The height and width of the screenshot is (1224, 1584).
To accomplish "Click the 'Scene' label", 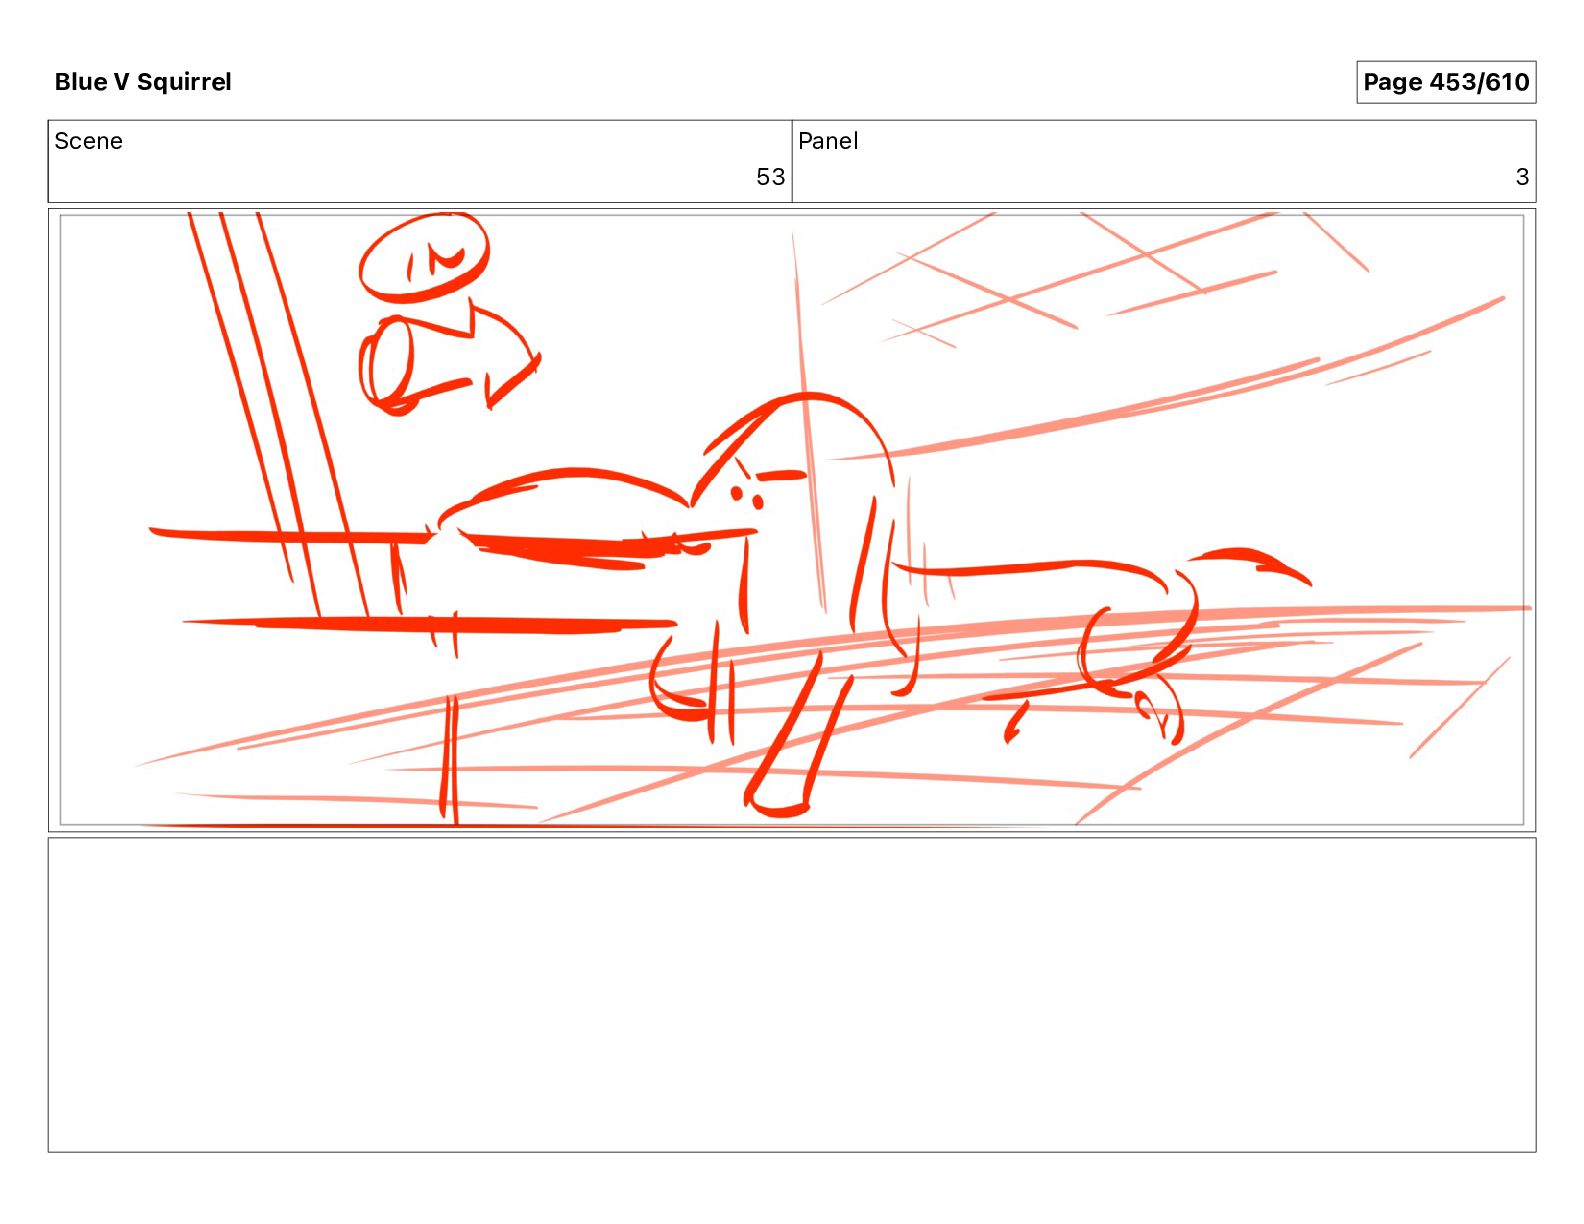I will [x=88, y=141].
